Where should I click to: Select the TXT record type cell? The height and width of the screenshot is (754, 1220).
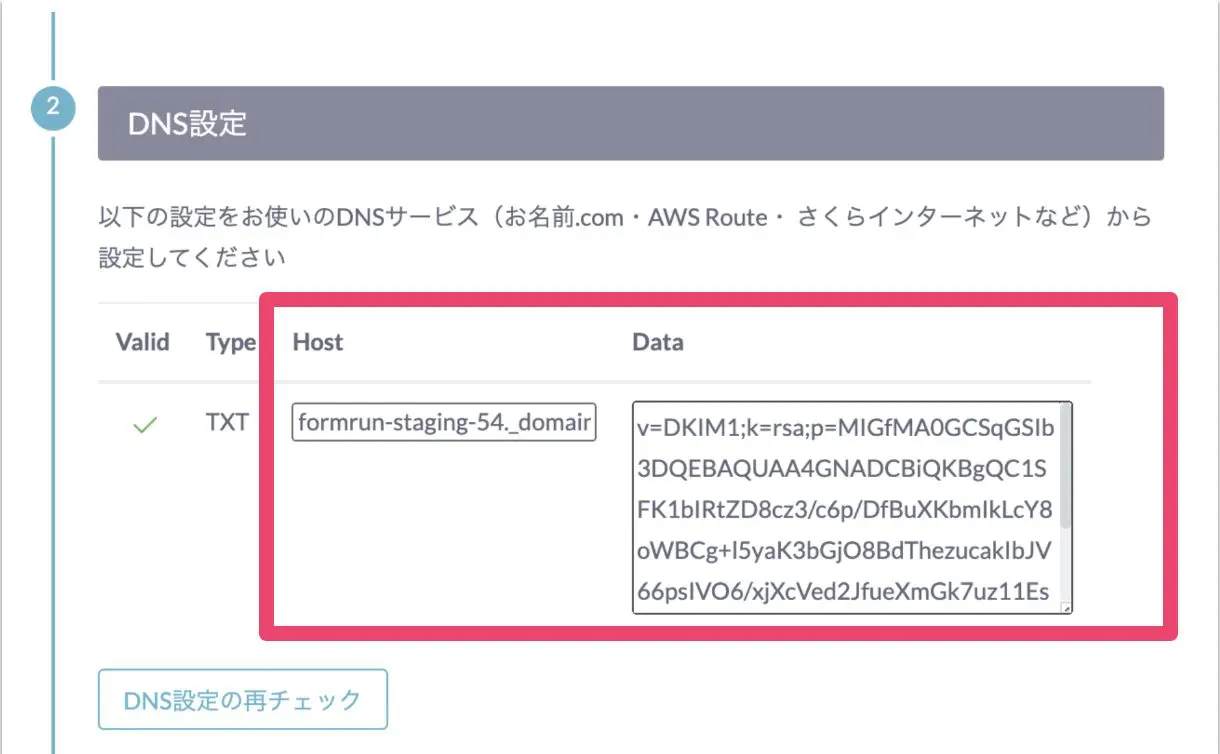(x=227, y=422)
